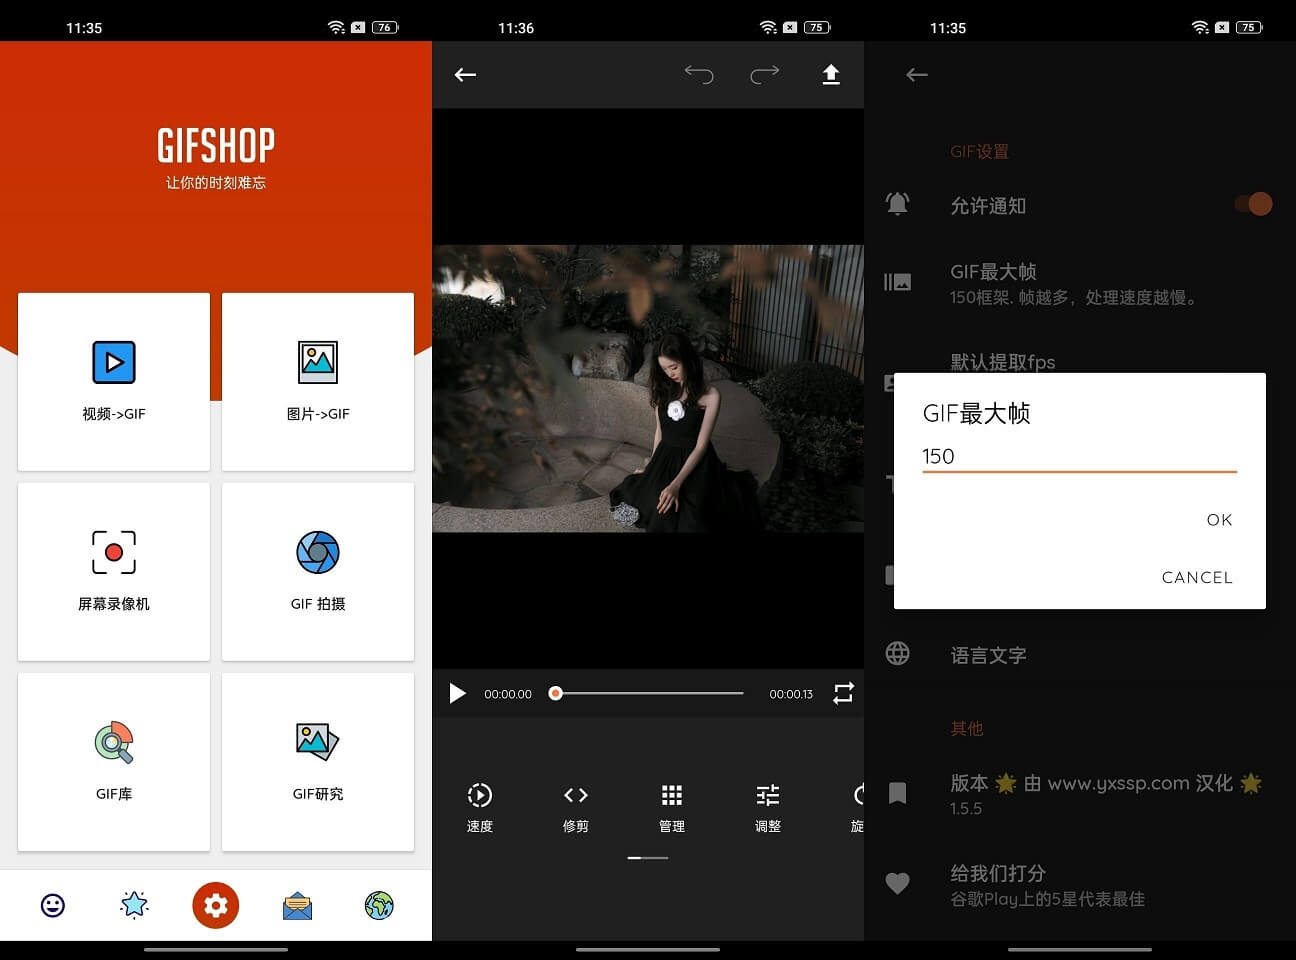The width and height of the screenshot is (1296, 960).
Task: Dismiss the dialog with CANCEL
Action: point(1197,577)
